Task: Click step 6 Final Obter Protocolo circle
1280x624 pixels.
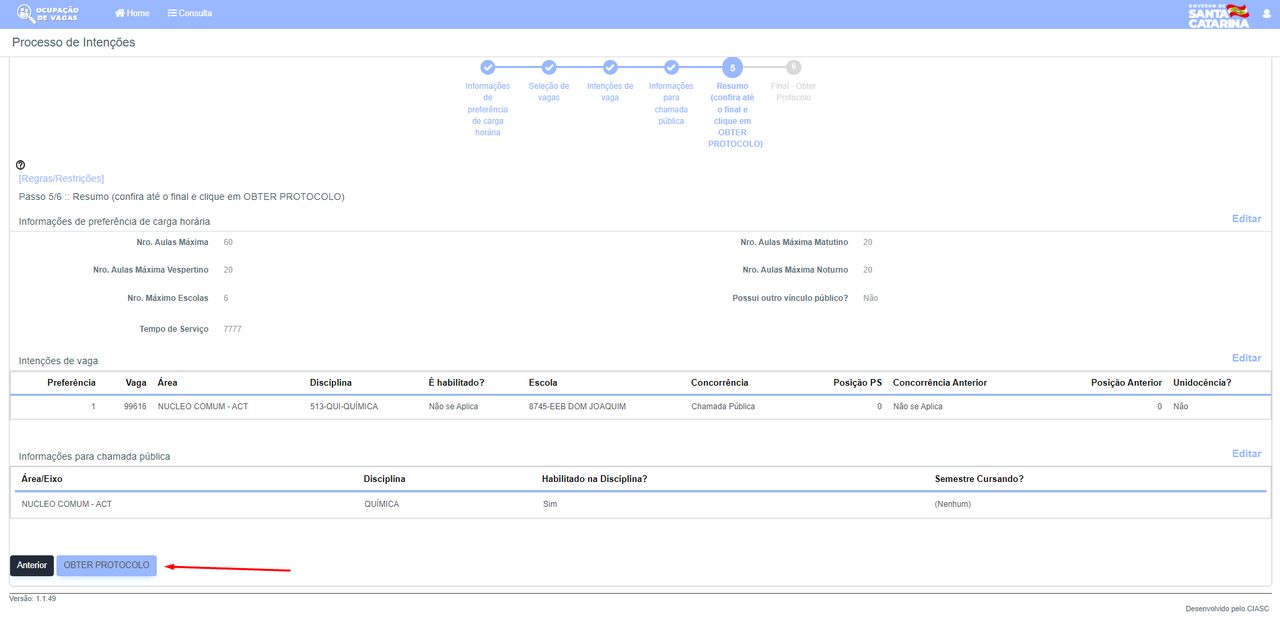Action: (793, 68)
